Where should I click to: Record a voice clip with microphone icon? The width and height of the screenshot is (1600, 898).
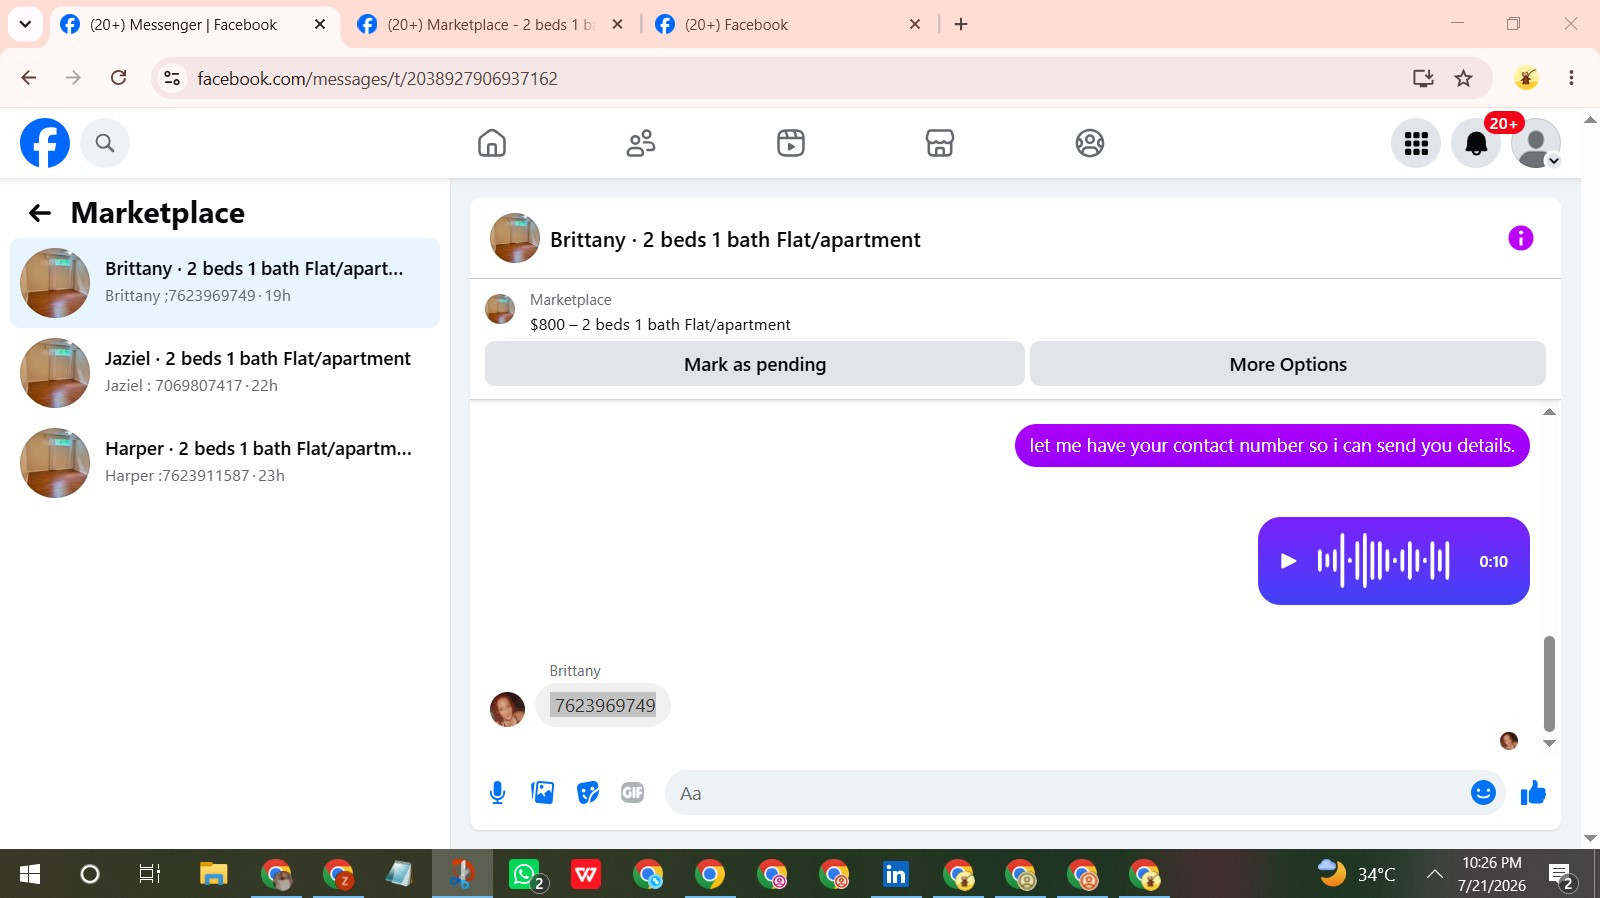click(x=497, y=793)
